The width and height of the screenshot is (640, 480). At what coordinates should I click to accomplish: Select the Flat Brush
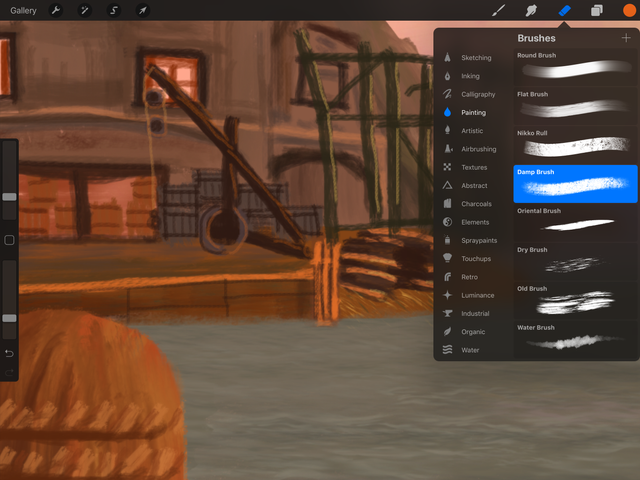click(575, 106)
